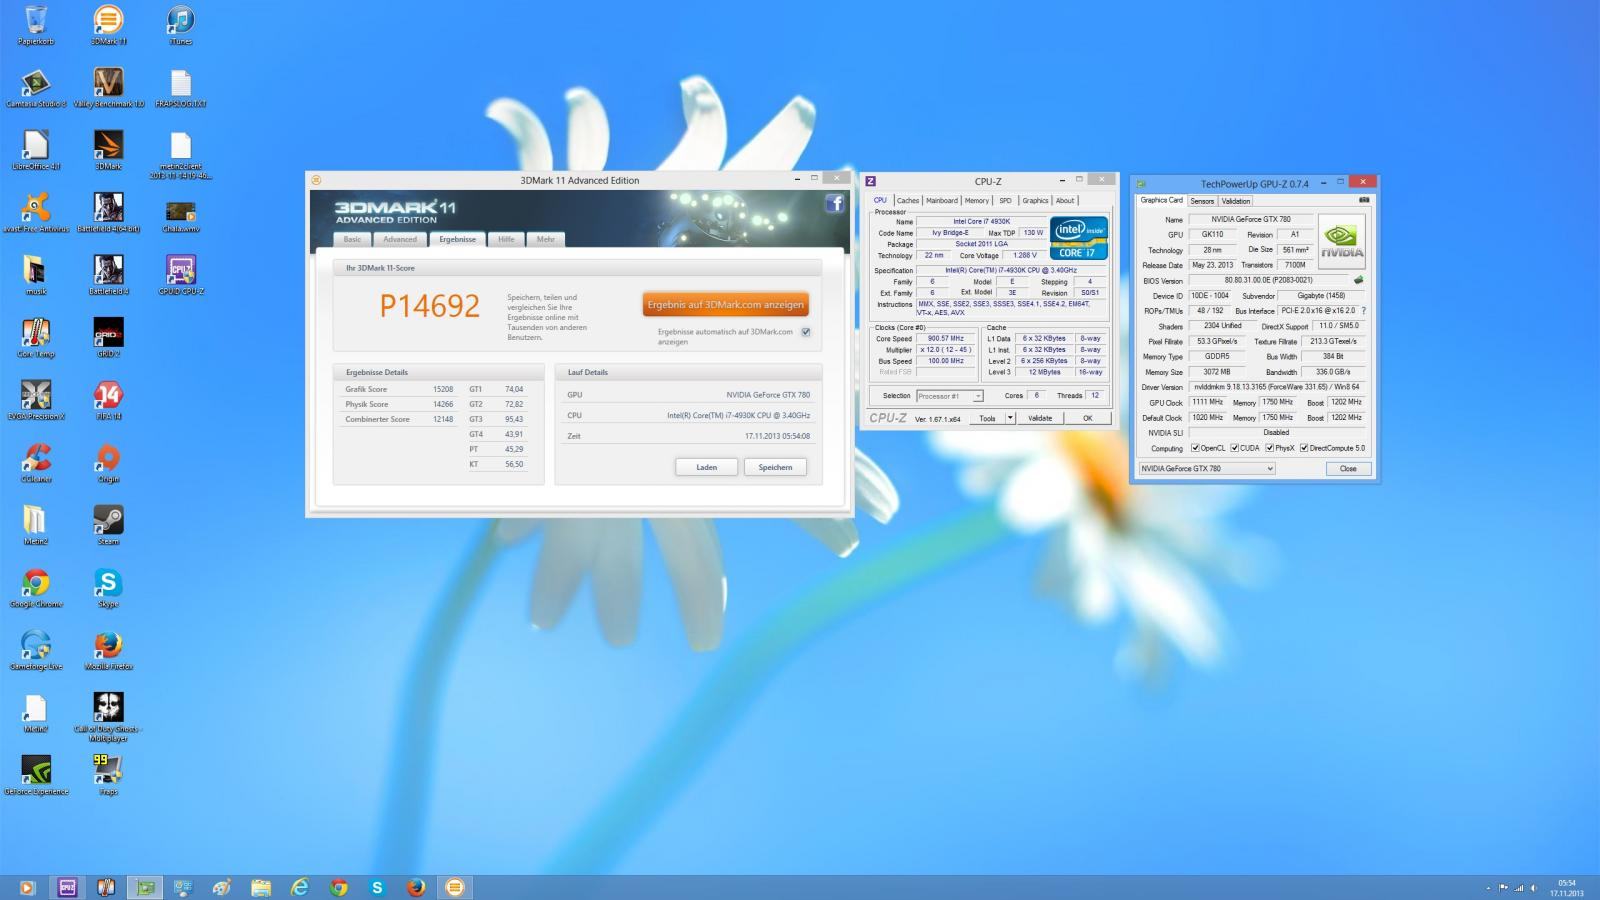Toggle the OpenCL checkbox in GPU-Z
This screenshot has height=900, width=1600.
click(x=1195, y=448)
